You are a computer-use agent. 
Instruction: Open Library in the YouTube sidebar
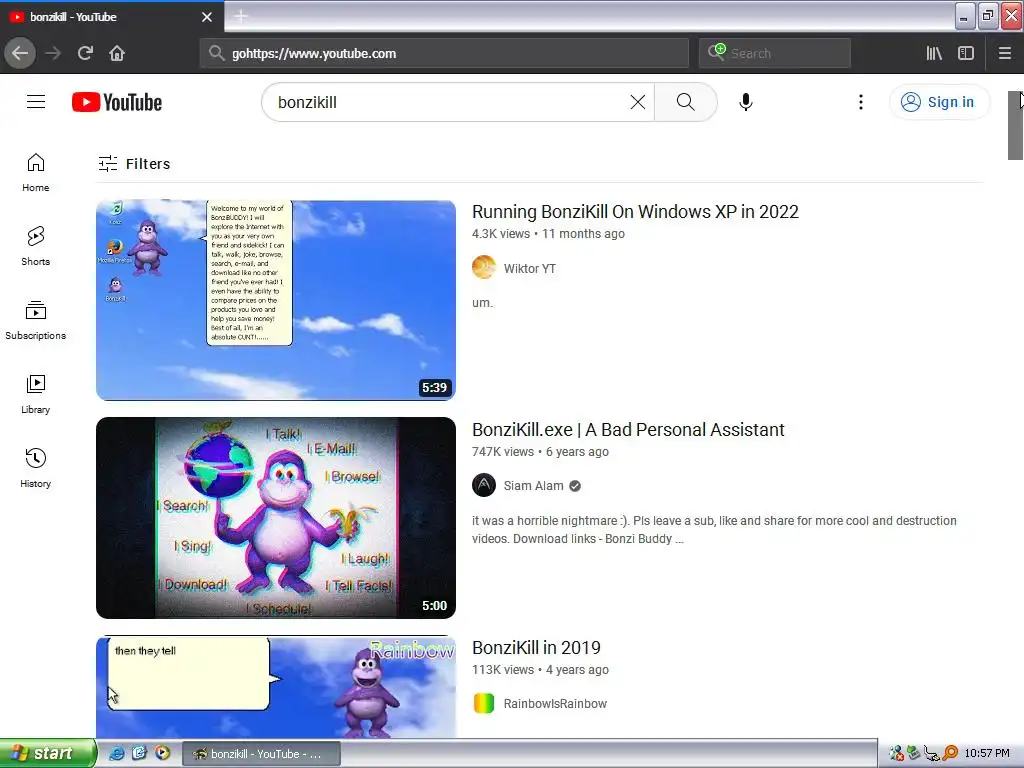tap(35, 394)
